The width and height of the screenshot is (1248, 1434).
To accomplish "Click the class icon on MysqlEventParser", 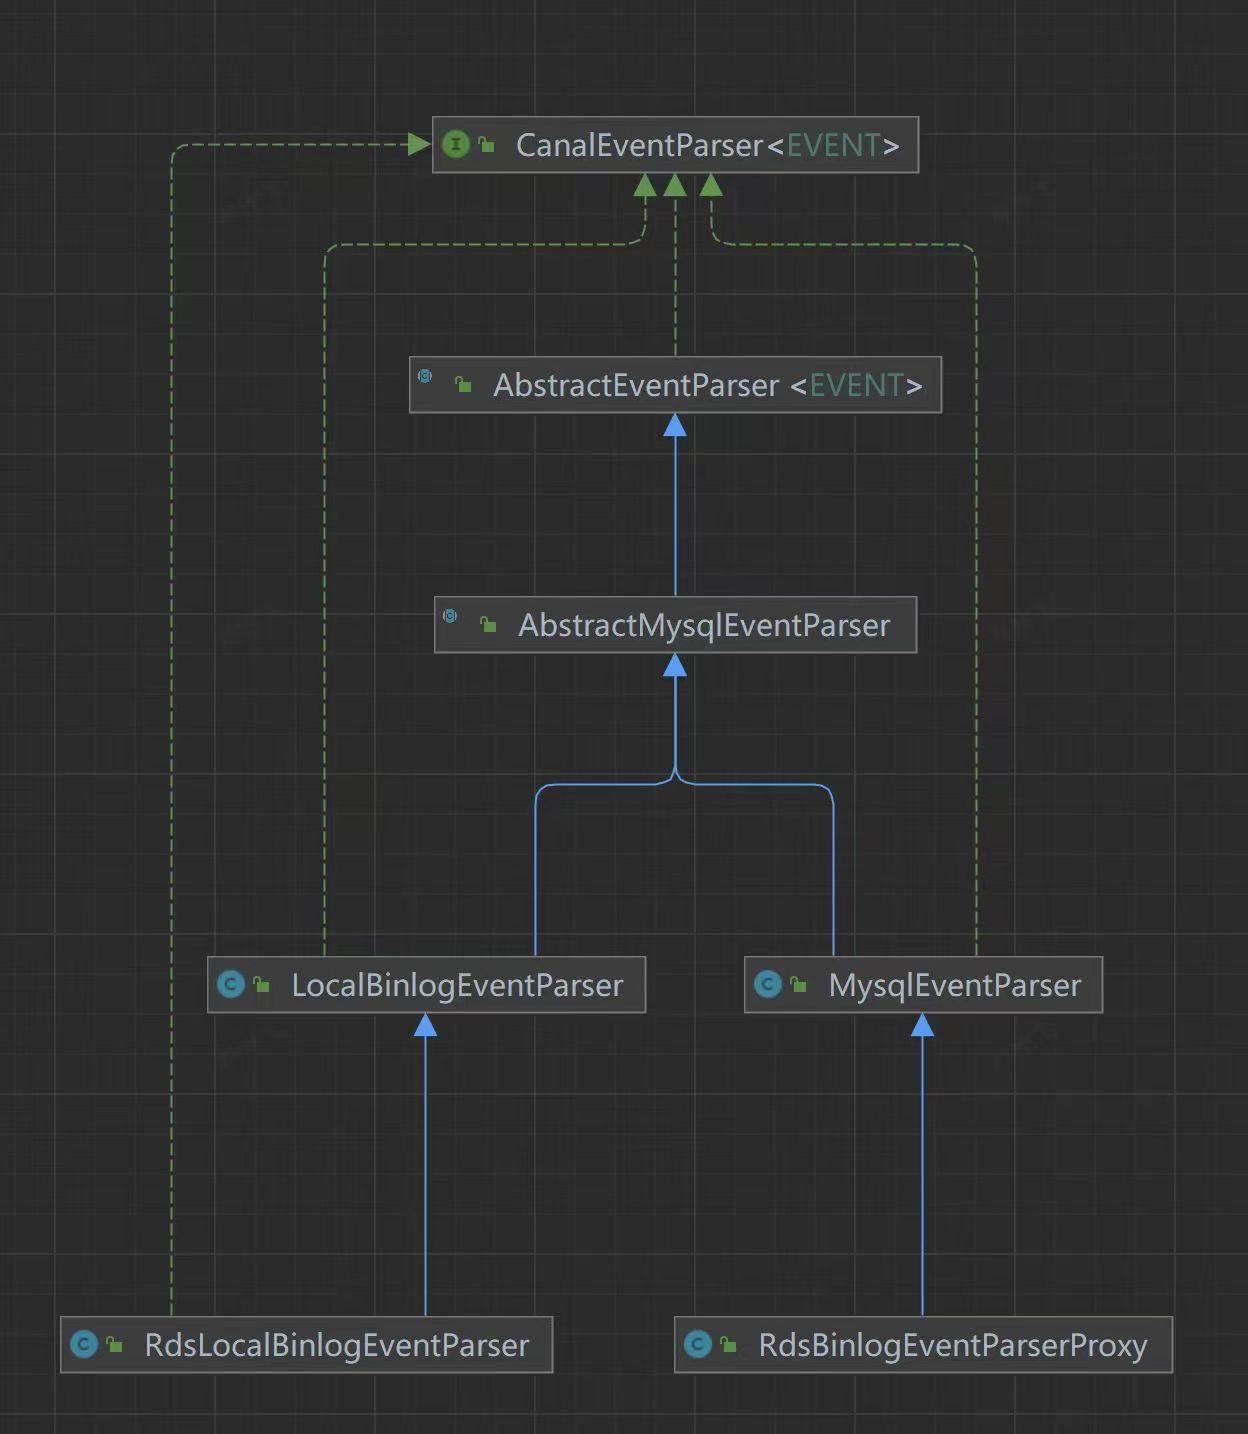I will click(768, 985).
